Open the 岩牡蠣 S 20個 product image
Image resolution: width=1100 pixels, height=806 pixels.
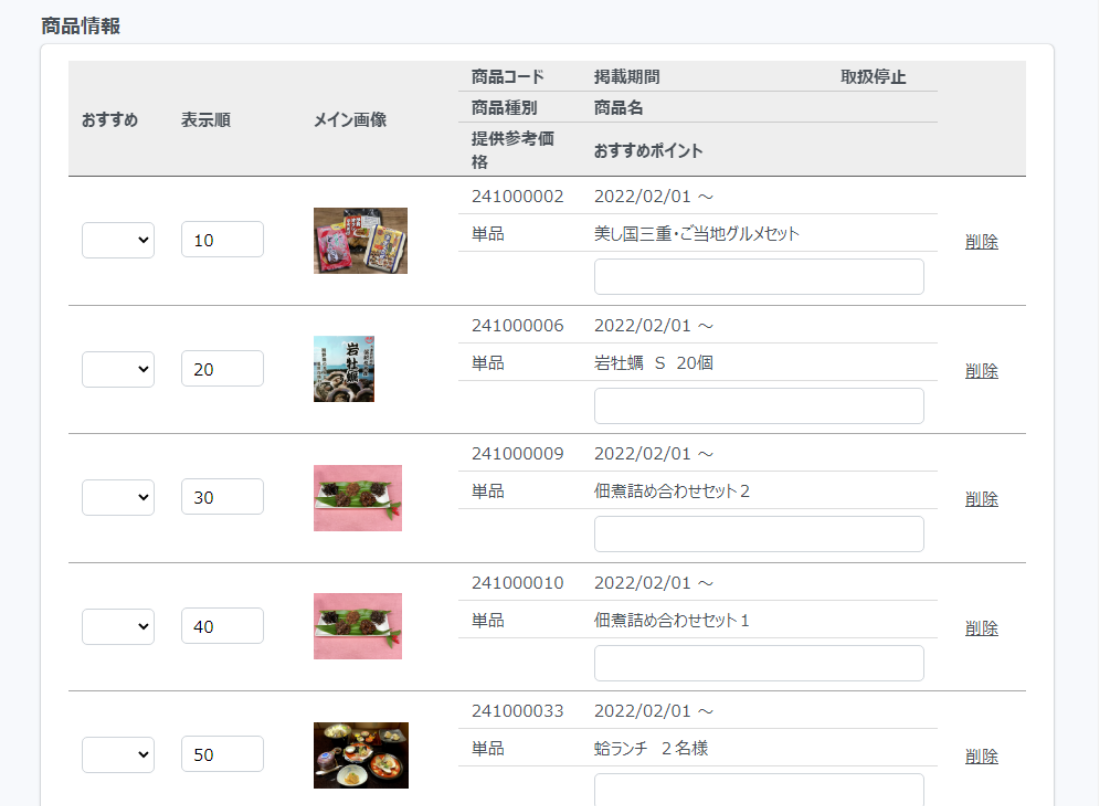(344, 369)
